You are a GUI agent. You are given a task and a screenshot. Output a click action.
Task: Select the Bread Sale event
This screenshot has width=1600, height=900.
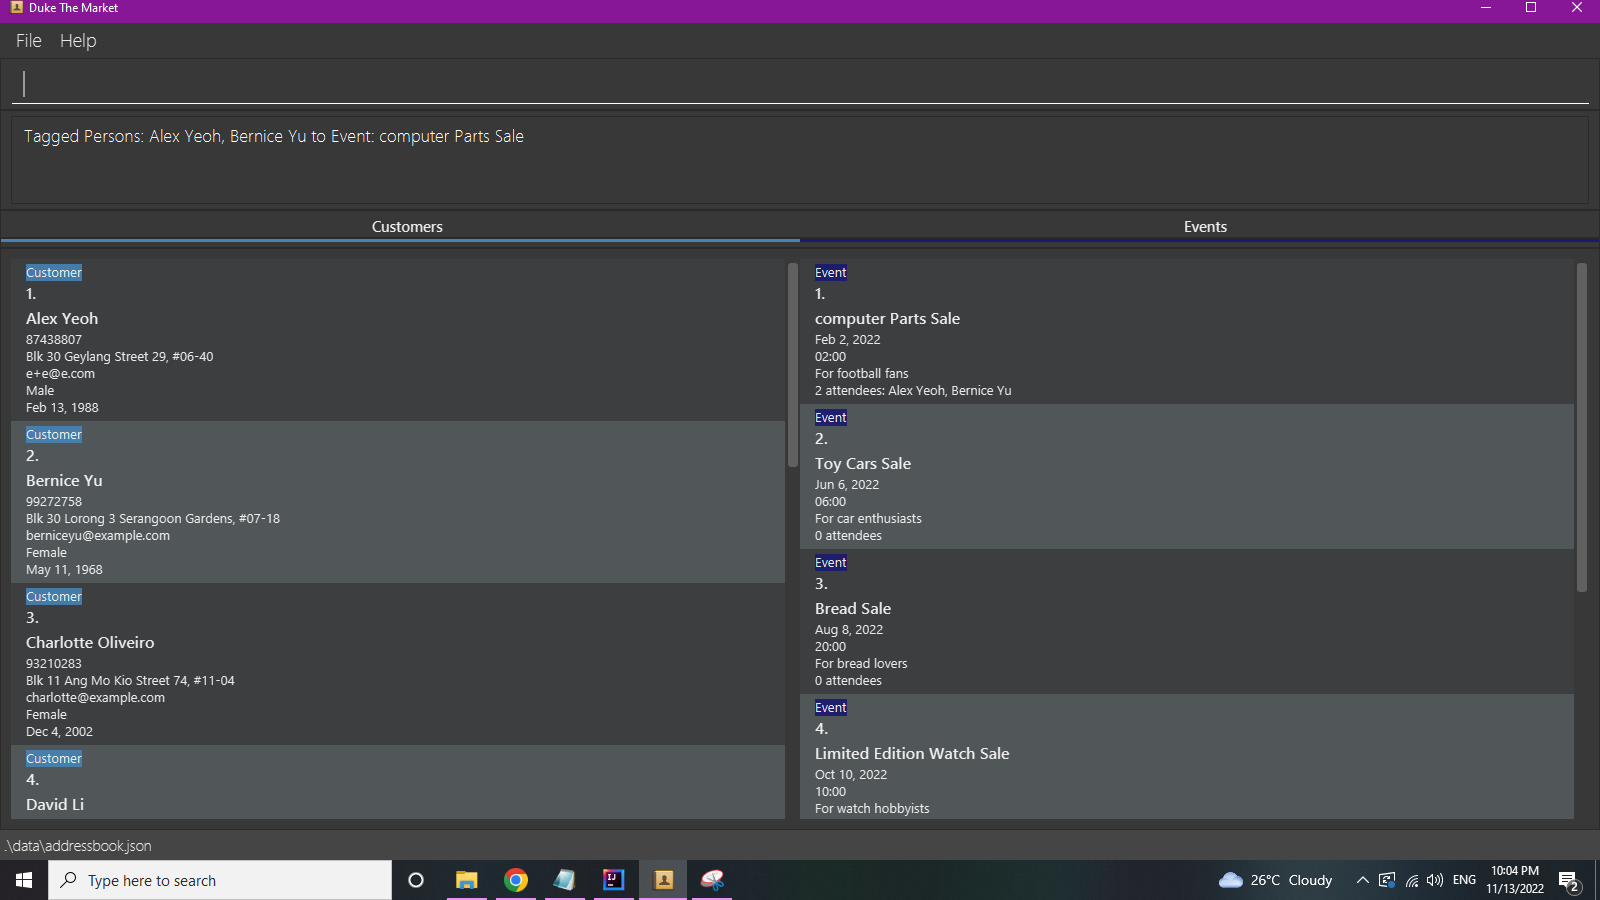tap(853, 609)
